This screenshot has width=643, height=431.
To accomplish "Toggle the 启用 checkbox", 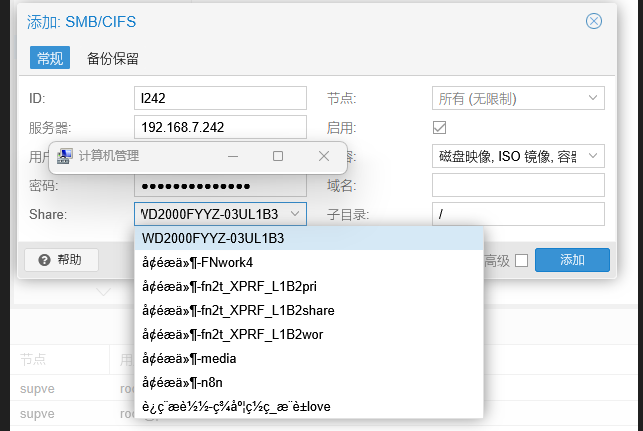I will 439,128.
